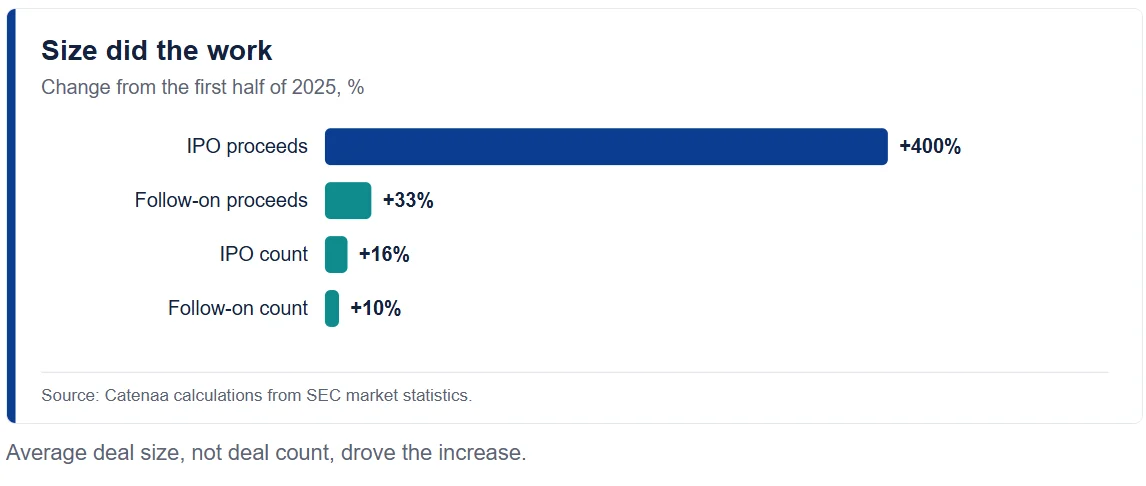Click the +33% value label
Image resolution: width=1146 pixels, height=486 pixels.
(408, 200)
